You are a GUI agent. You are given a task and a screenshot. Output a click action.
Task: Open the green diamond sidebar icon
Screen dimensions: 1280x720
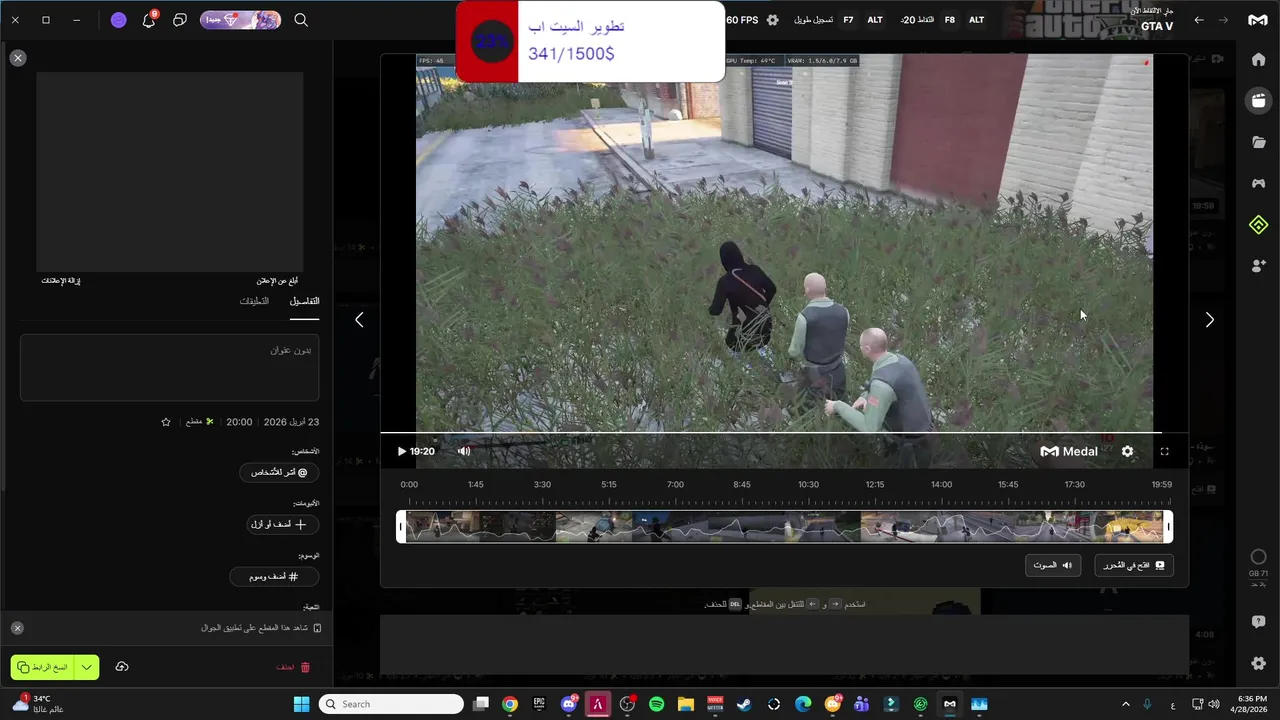1258,225
